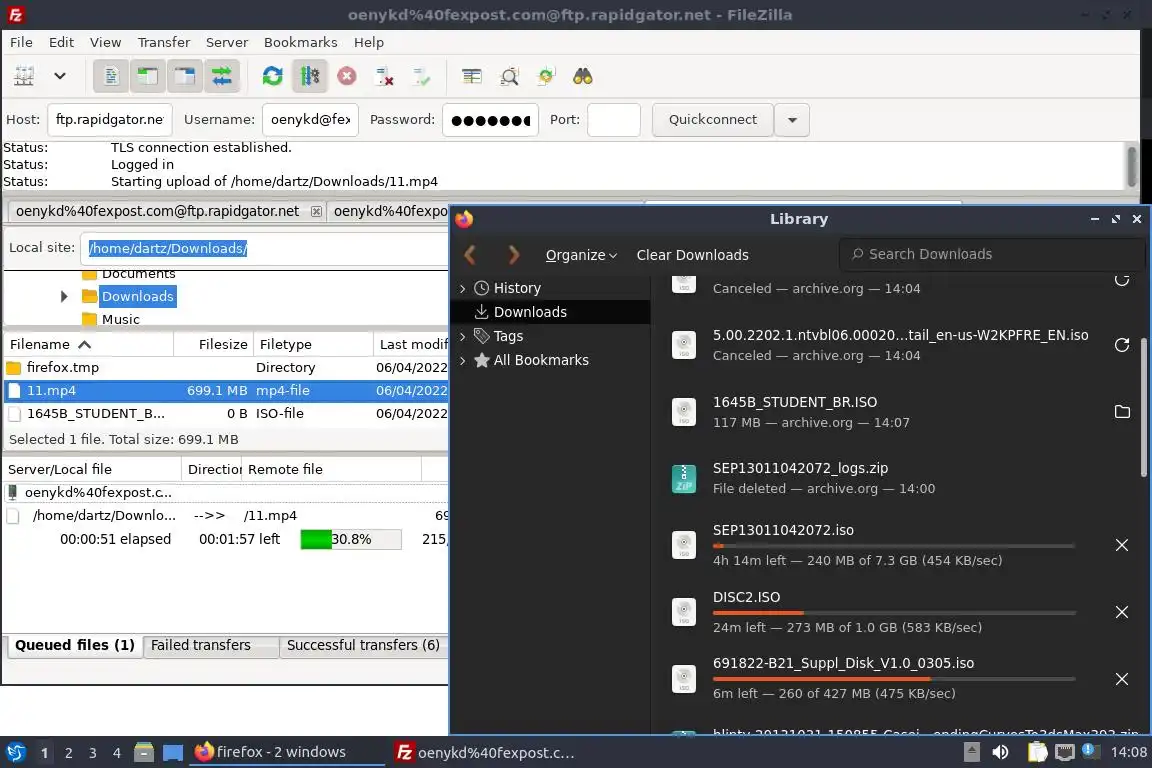Screen dimensions: 1152x768
Task: Expand the History tree item
Action: pyautogui.click(x=463, y=288)
